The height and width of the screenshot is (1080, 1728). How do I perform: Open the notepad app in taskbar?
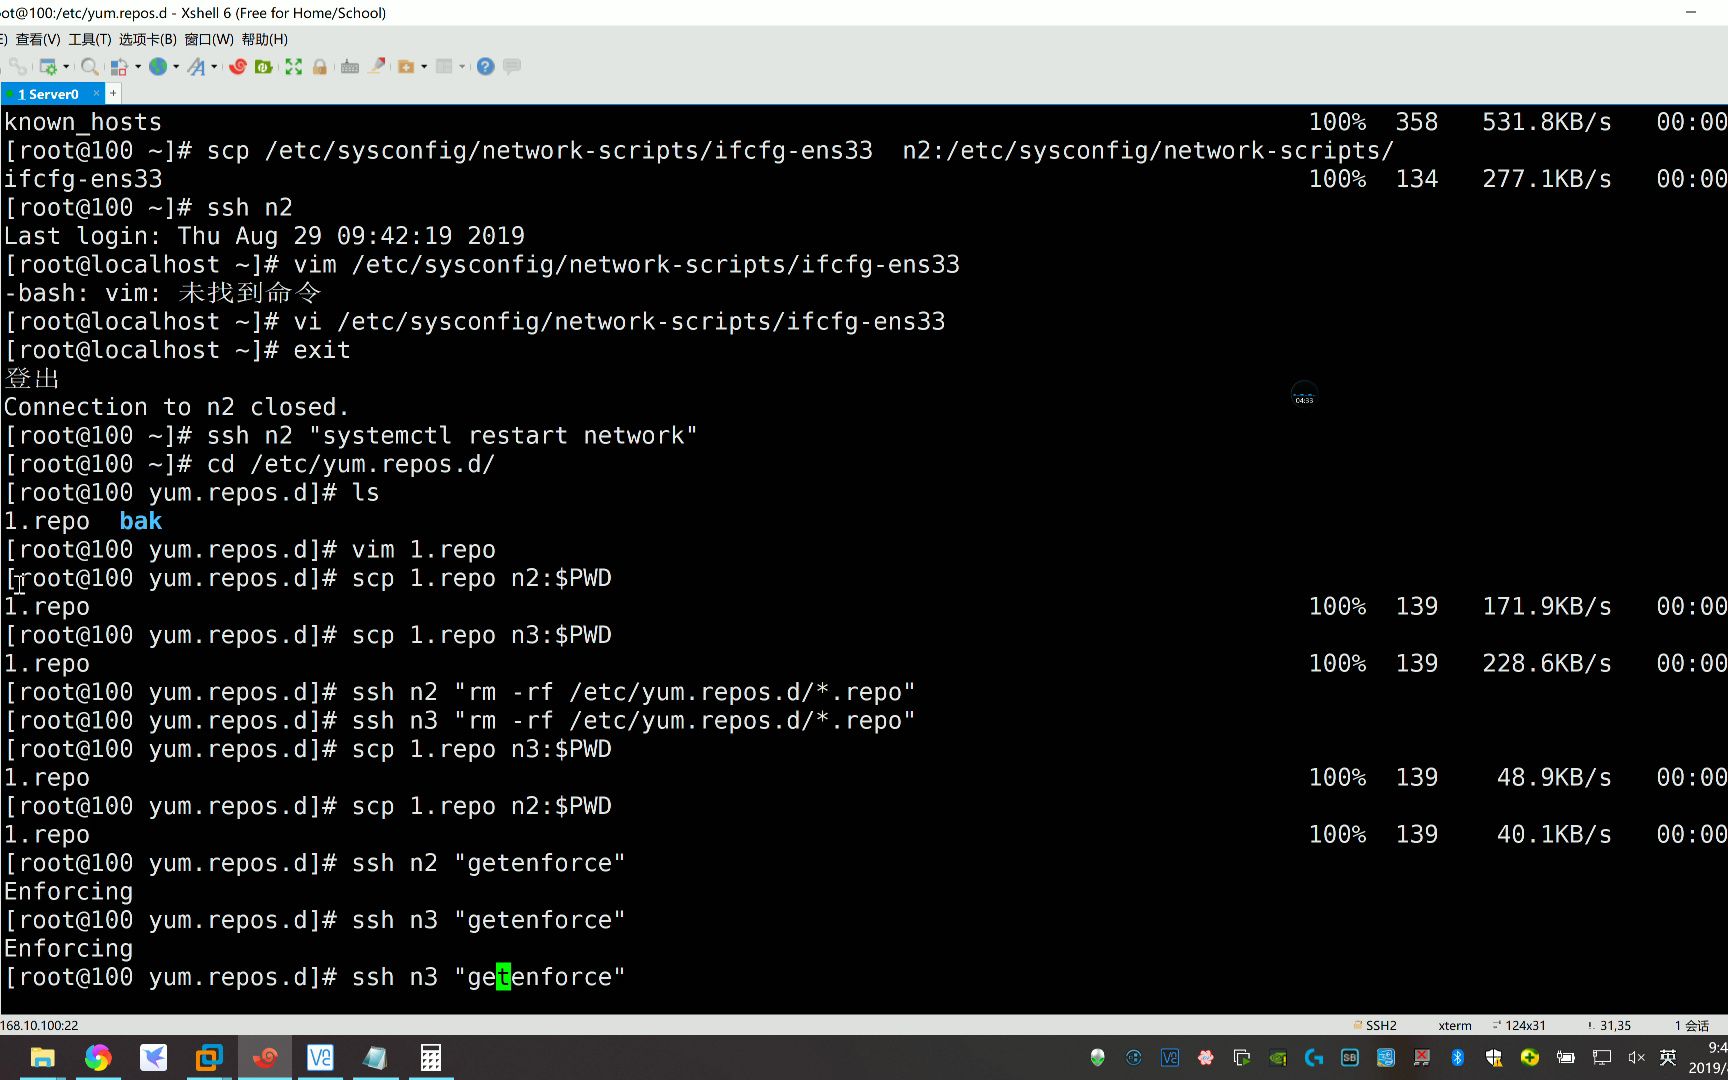(375, 1058)
